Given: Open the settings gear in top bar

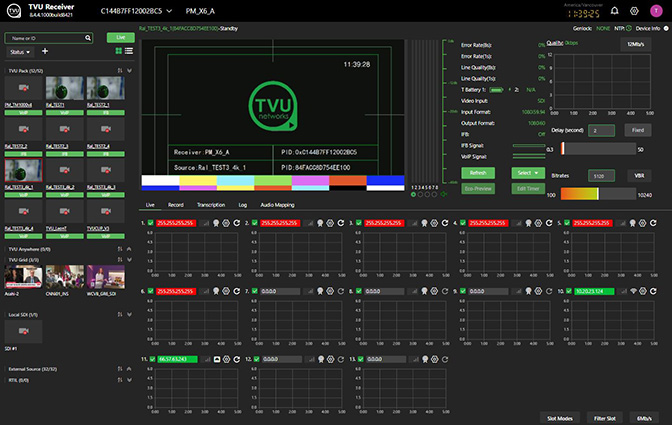Looking at the screenshot, I should [x=634, y=11].
